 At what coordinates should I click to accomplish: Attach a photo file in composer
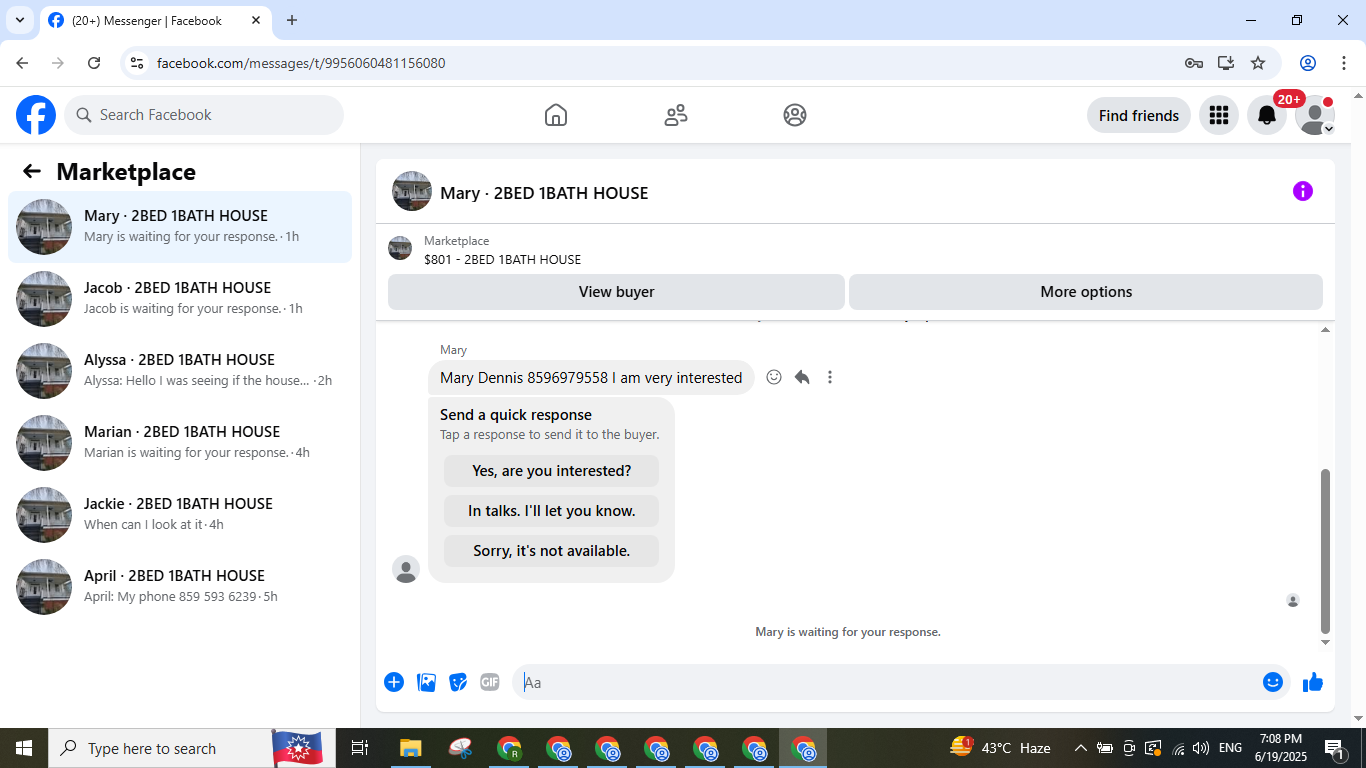426,682
